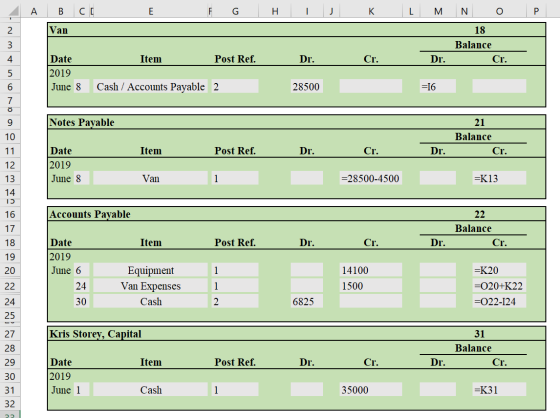Select cell with 'Cash / Accounts Payable'

pyautogui.click(x=150, y=86)
